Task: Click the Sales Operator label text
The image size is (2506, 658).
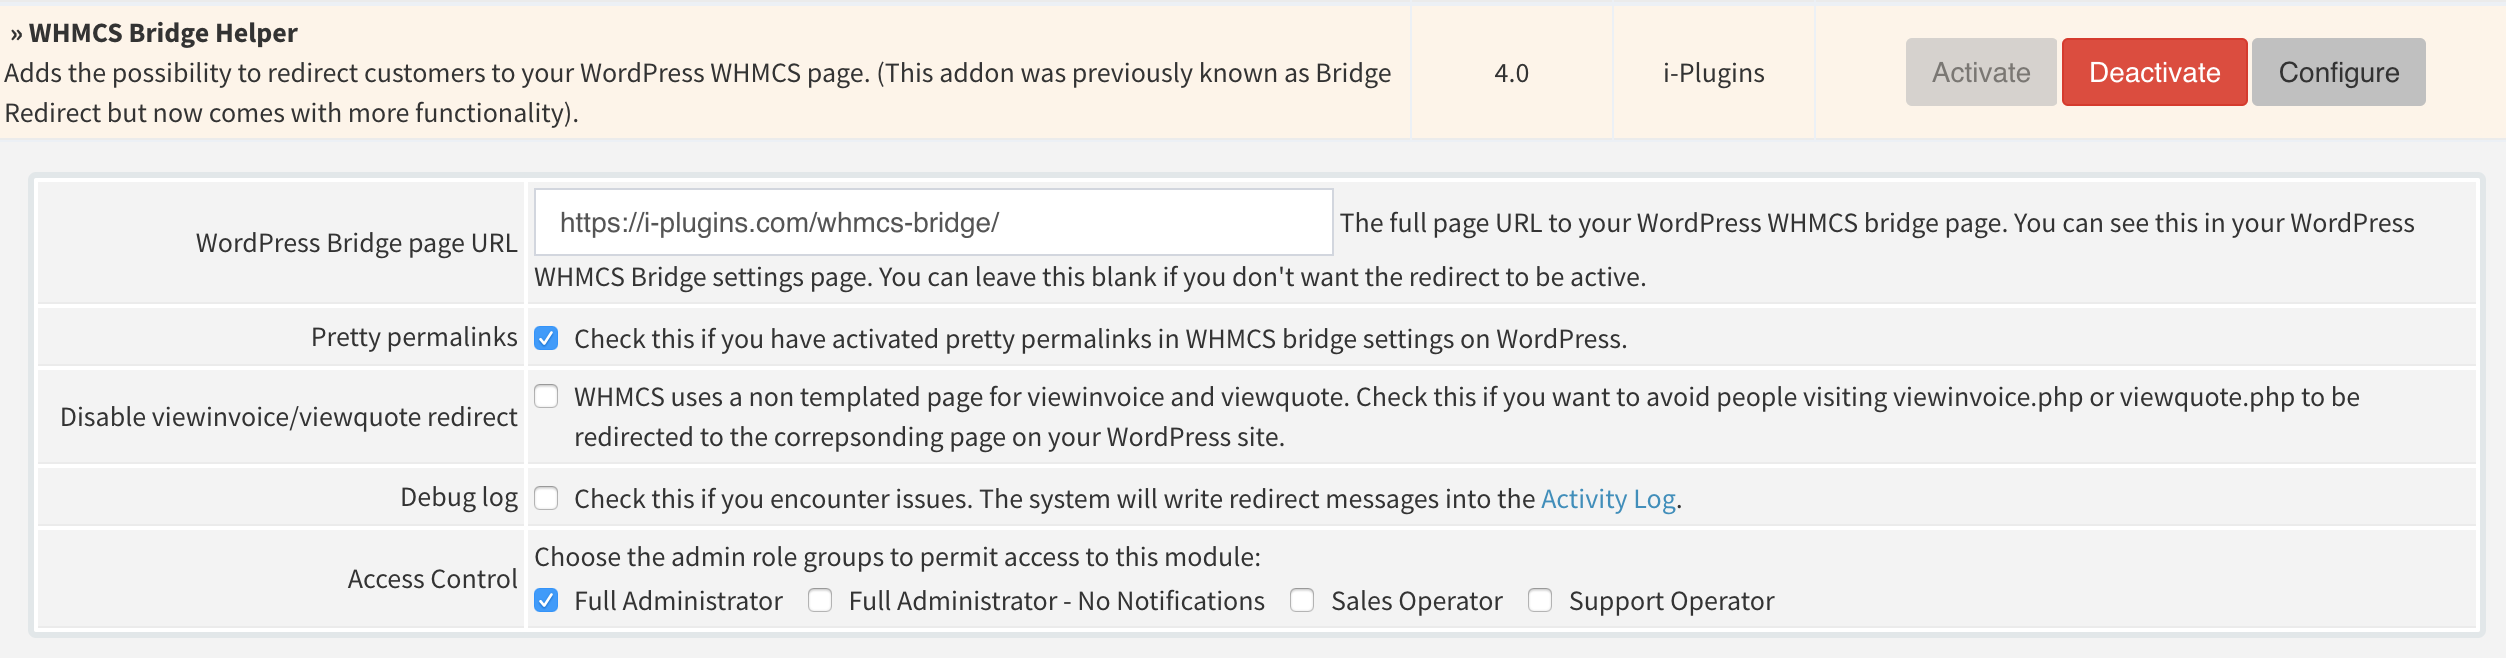Action: point(1416,601)
